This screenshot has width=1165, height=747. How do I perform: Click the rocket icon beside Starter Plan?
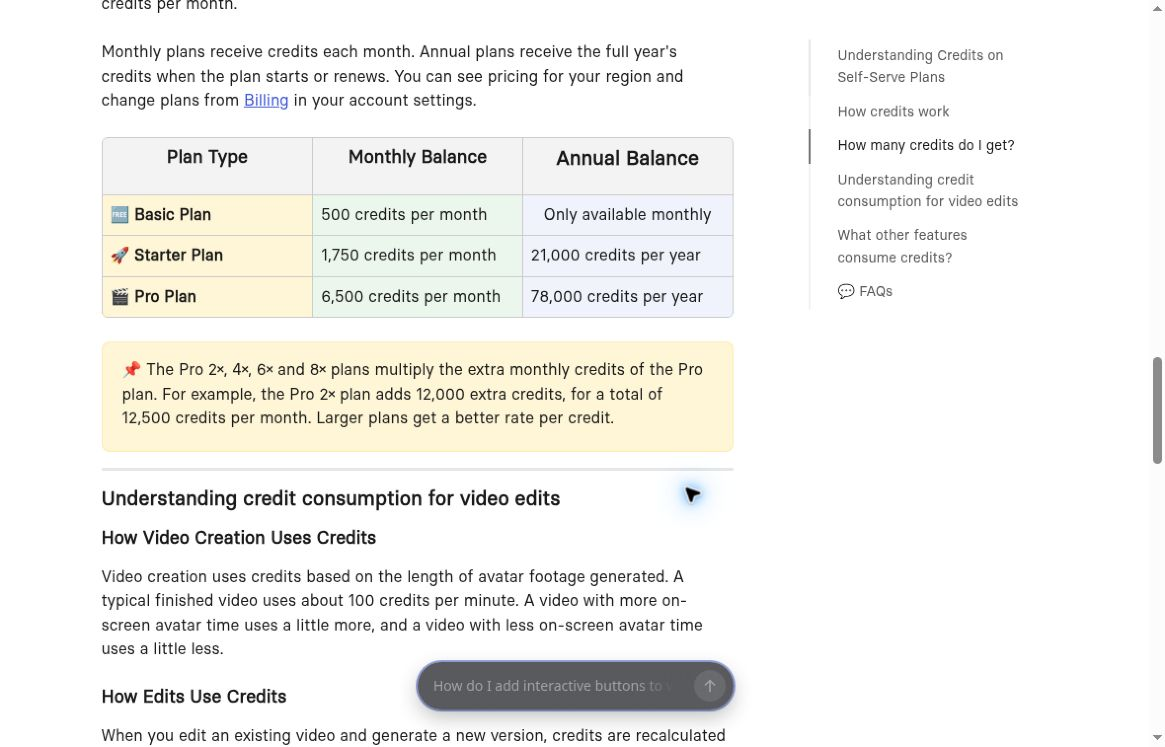point(120,256)
